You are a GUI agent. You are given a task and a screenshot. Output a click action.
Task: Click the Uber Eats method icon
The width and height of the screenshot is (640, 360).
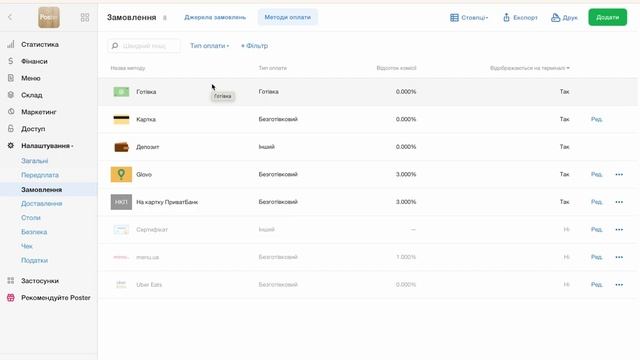point(121,284)
